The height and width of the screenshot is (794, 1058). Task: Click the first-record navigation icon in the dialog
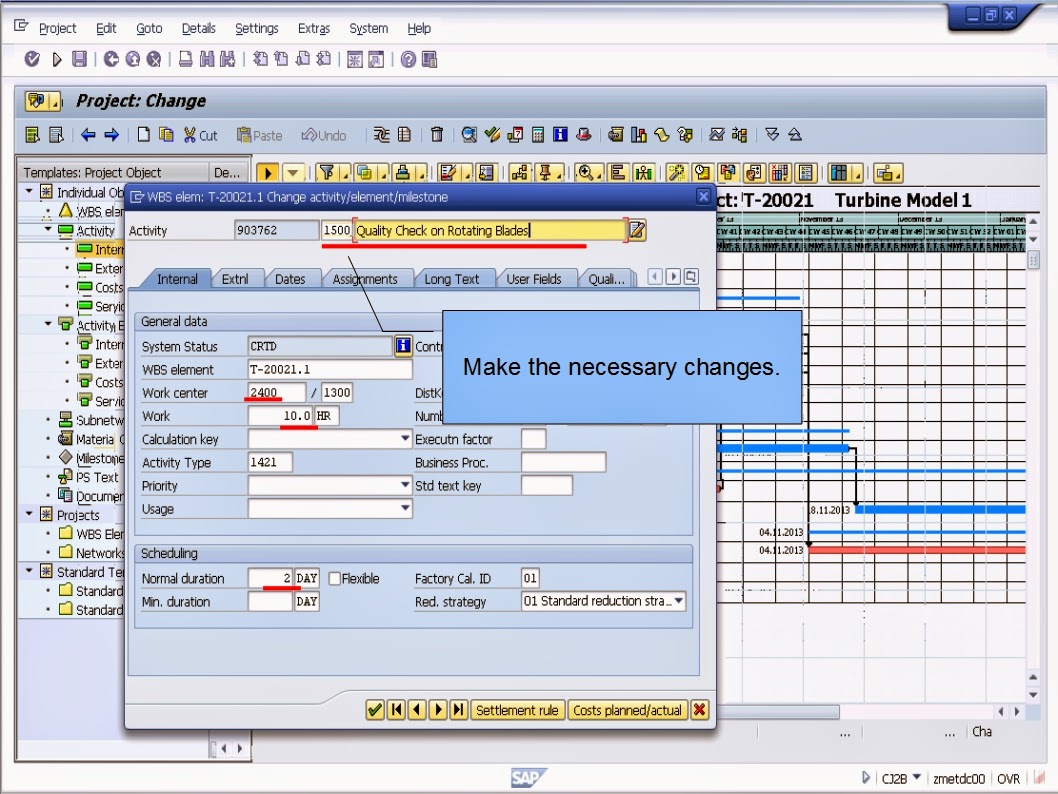tap(396, 710)
